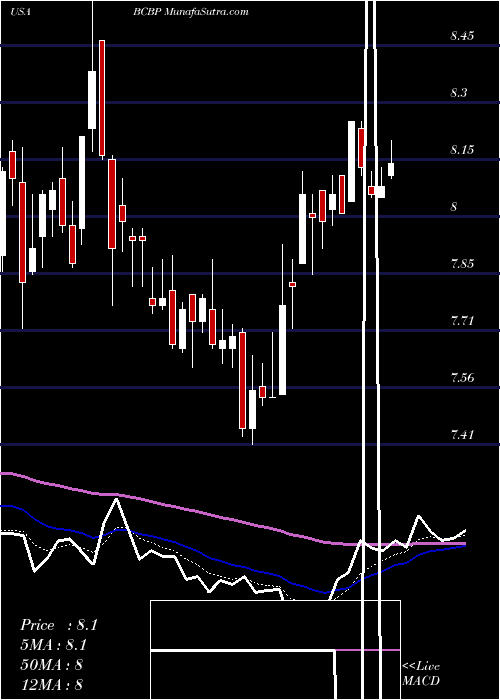Image resolution: width=500 pixels, height=700 pixels.
Task: Click the 50MA : 8 readout
Action: click(51, 665)
